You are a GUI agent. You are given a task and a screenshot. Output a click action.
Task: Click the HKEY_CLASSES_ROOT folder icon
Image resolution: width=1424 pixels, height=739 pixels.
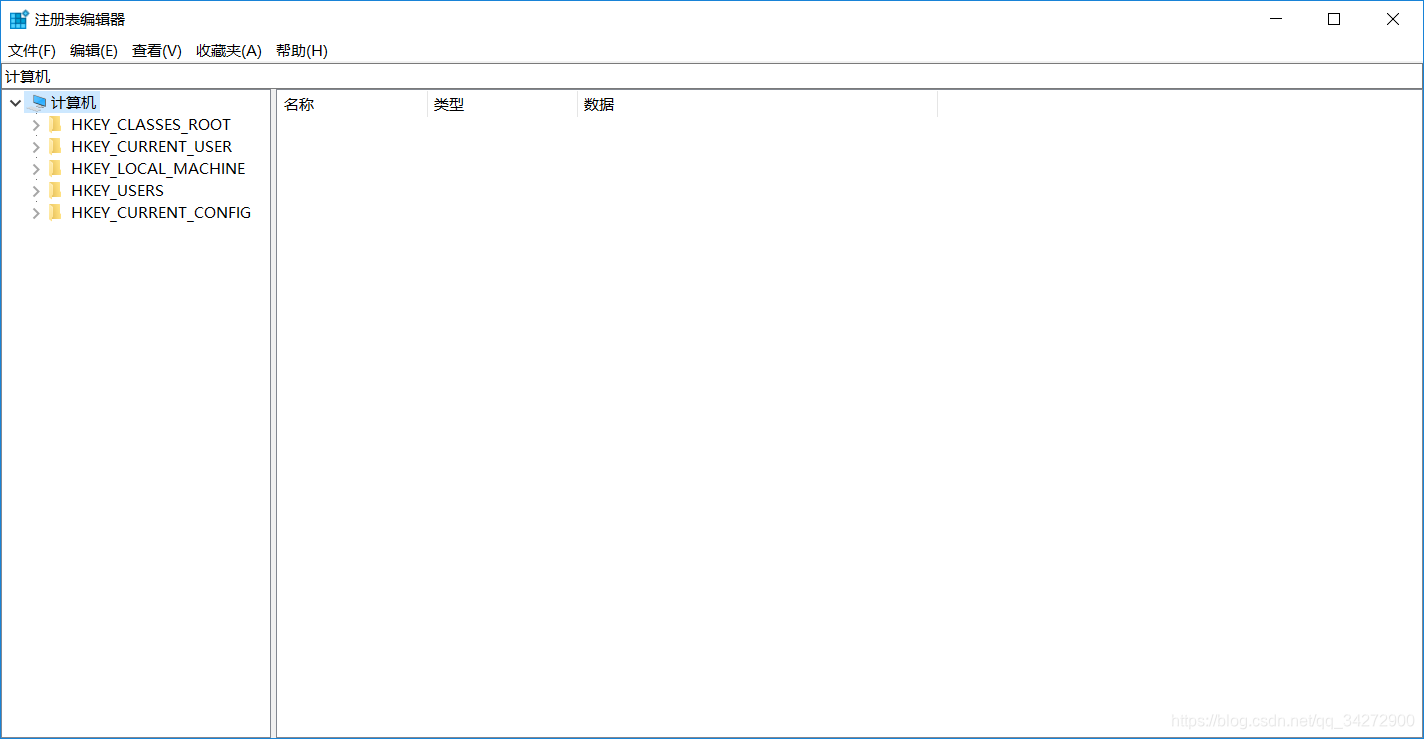tap(55, 124)
